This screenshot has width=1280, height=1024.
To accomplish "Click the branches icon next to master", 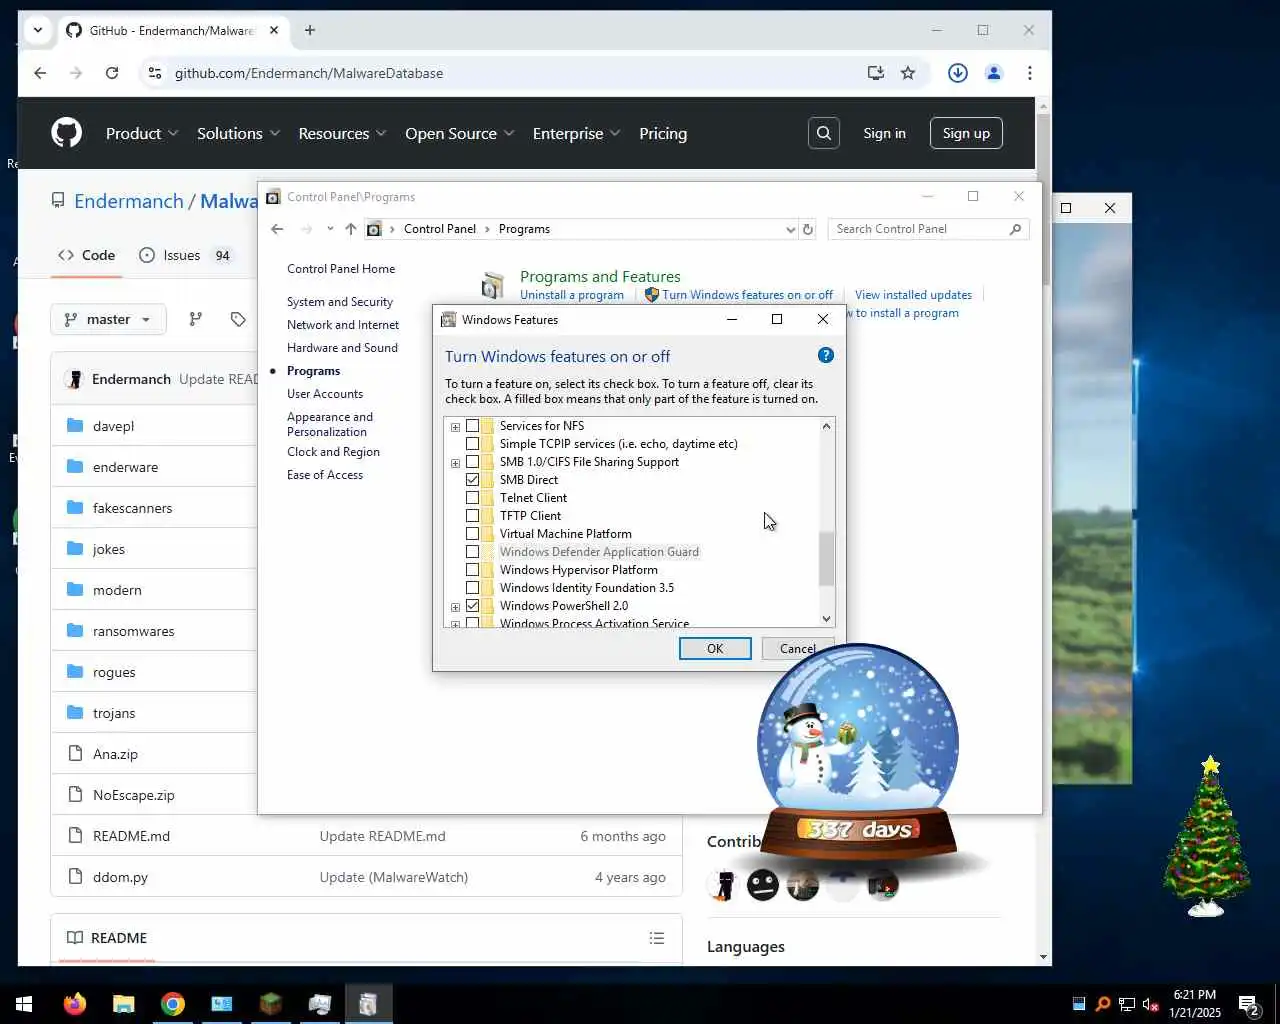I will [x=196, y=319].
